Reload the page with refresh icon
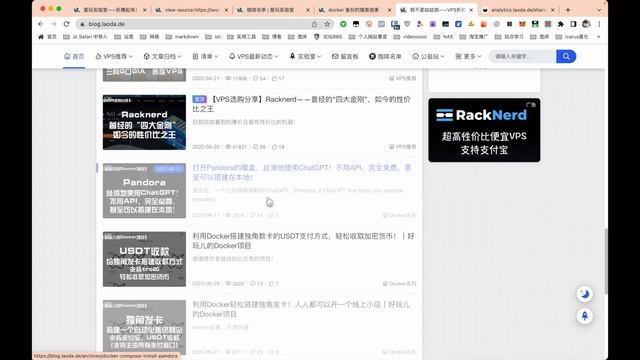This screenshot has height=360, width=640. [67, 24]
